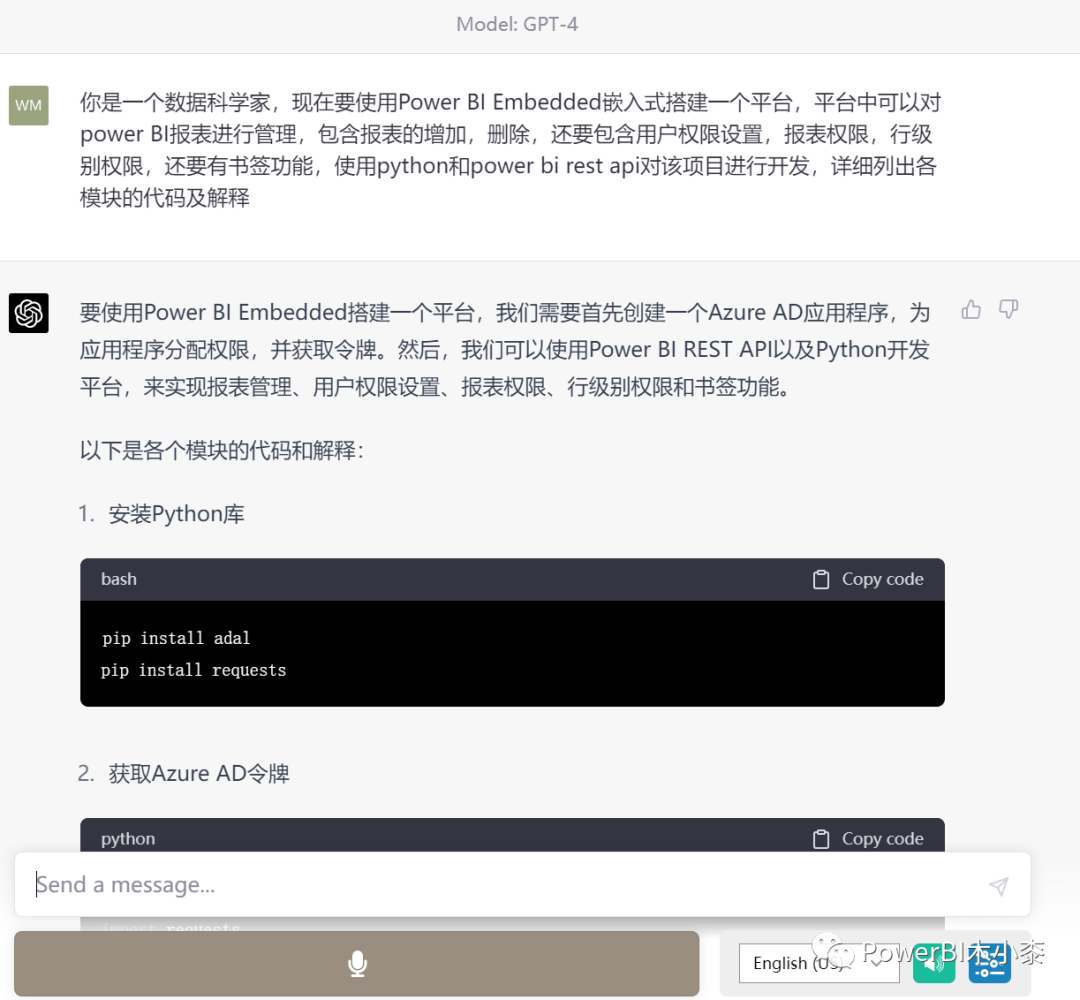Copy code from the bash block
Image resolution: width=1080 pixels, height=1000 pixels.
coord(869,579)
